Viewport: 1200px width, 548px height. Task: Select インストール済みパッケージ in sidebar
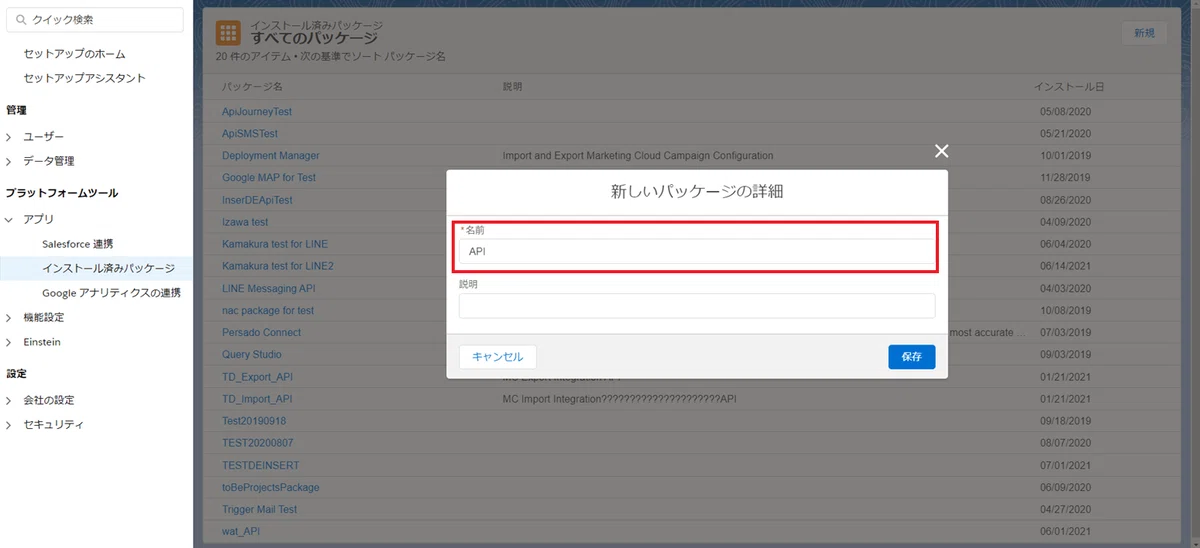108,268
